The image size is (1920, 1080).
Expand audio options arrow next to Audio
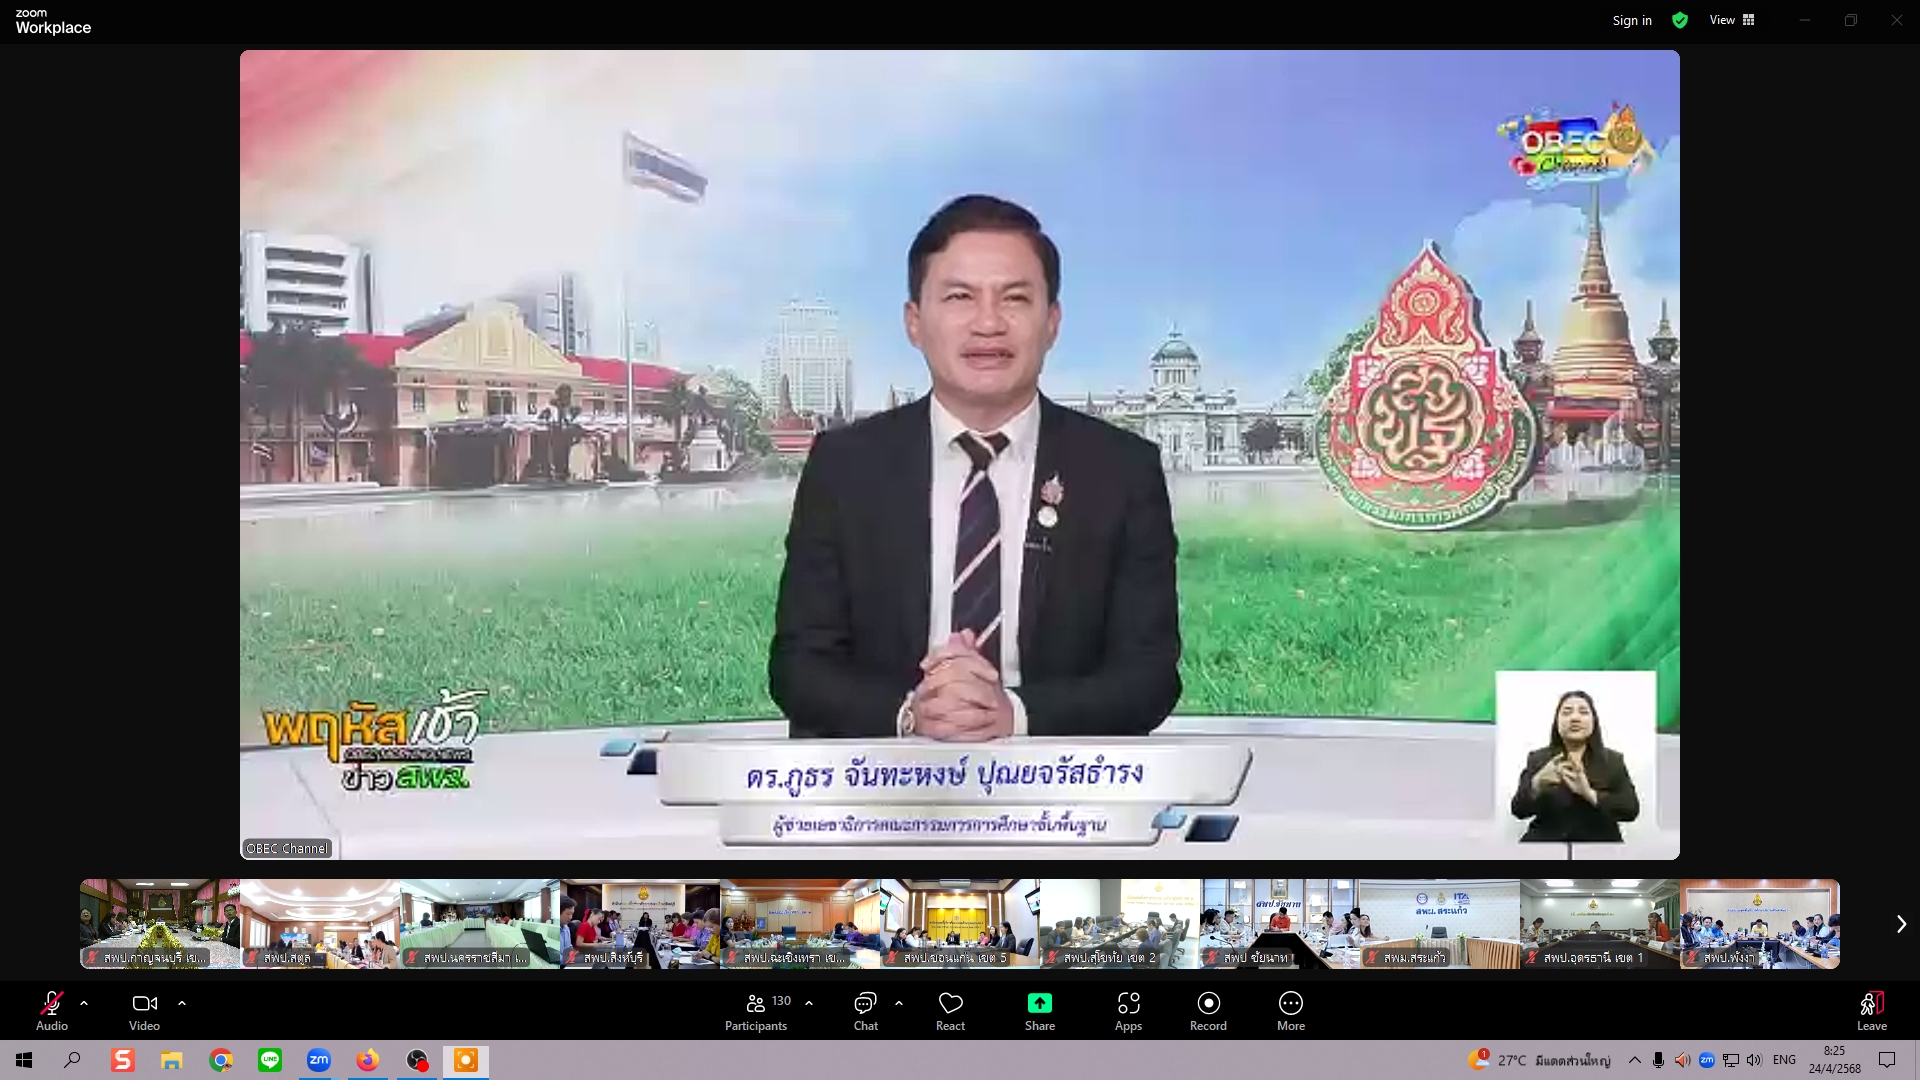(x=84, y=1002)
